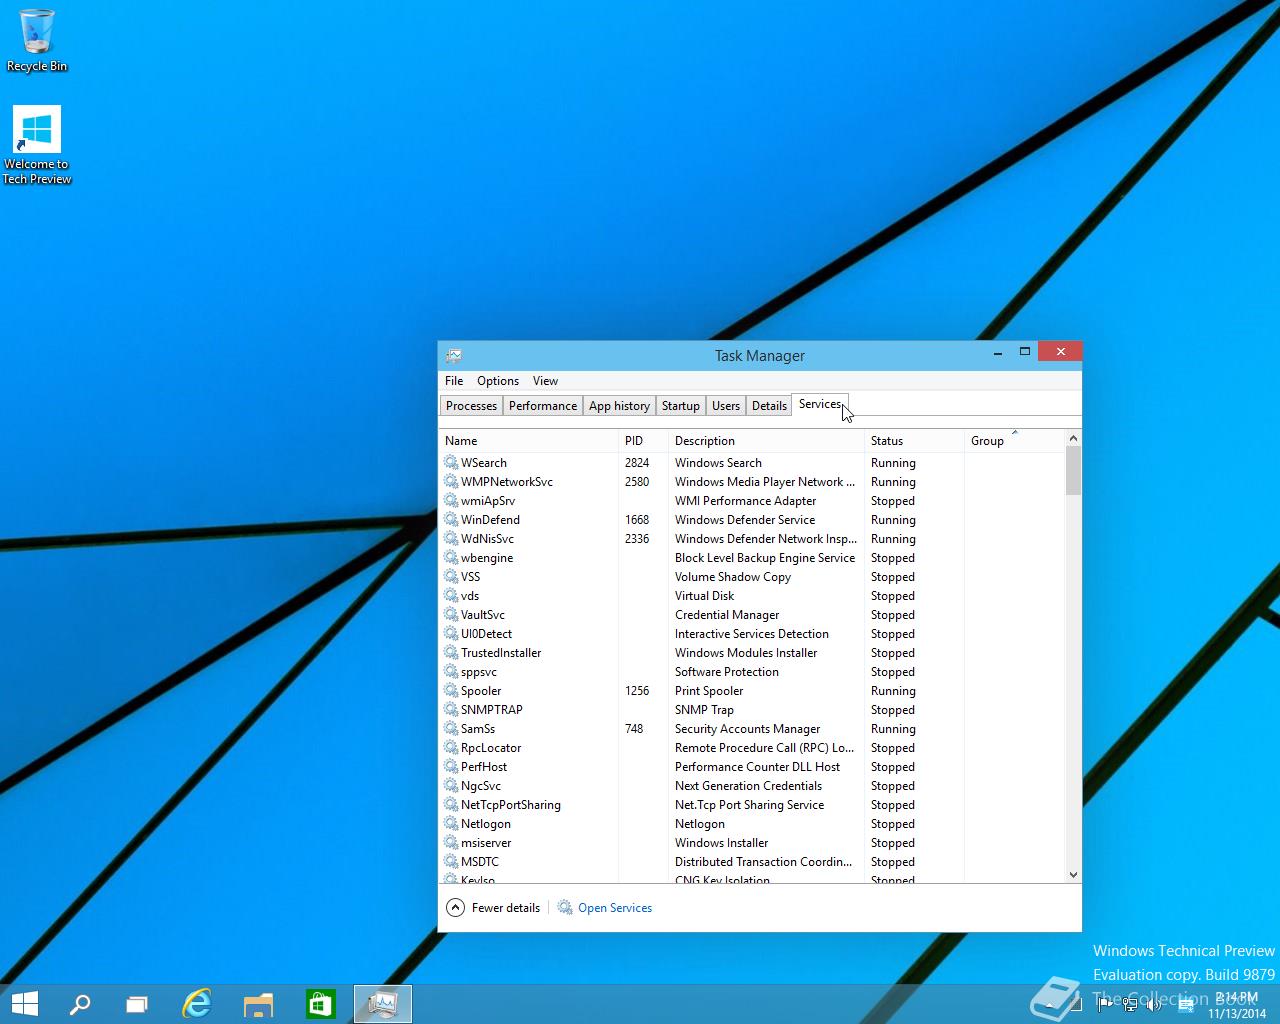Click the gear icon next to MSDTC
The height and width of the screenshot is (1024, 1280).
tap(451, 861)
